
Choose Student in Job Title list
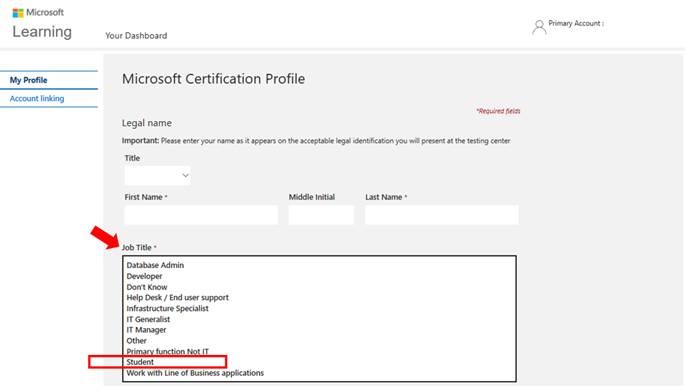point(140,362)
